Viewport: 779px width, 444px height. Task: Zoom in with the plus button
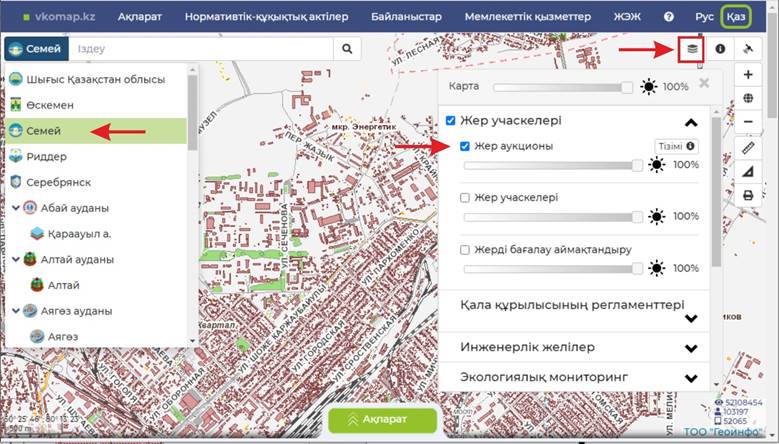[748, 75]
